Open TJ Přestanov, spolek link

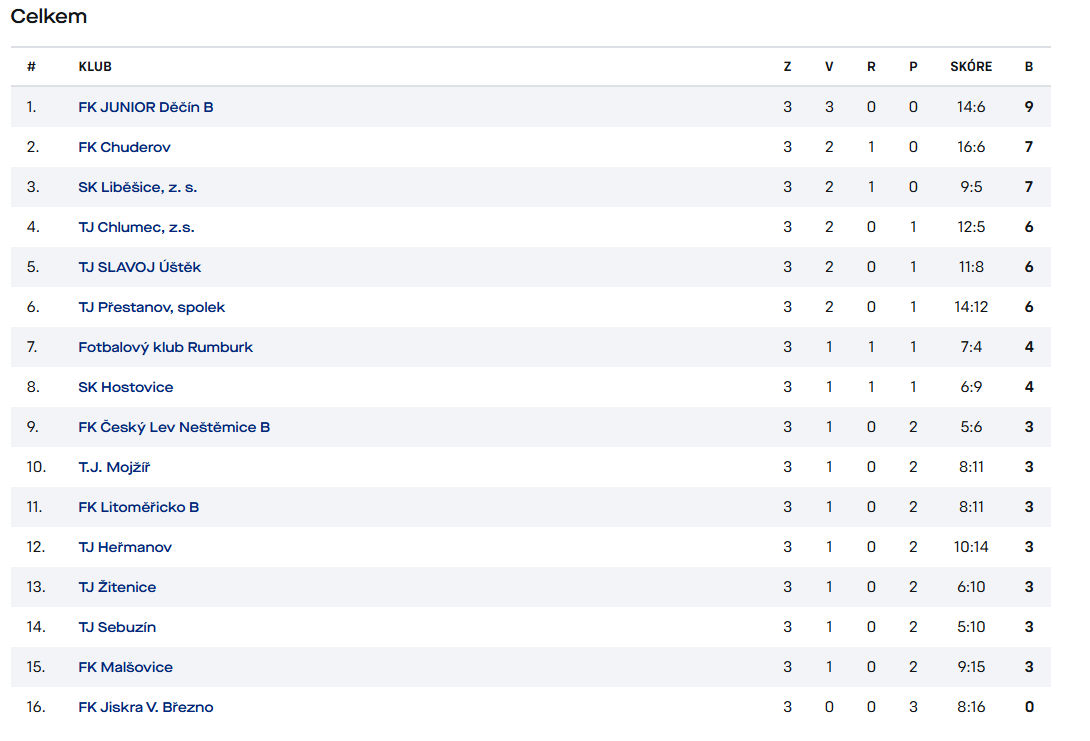[152, 307]
